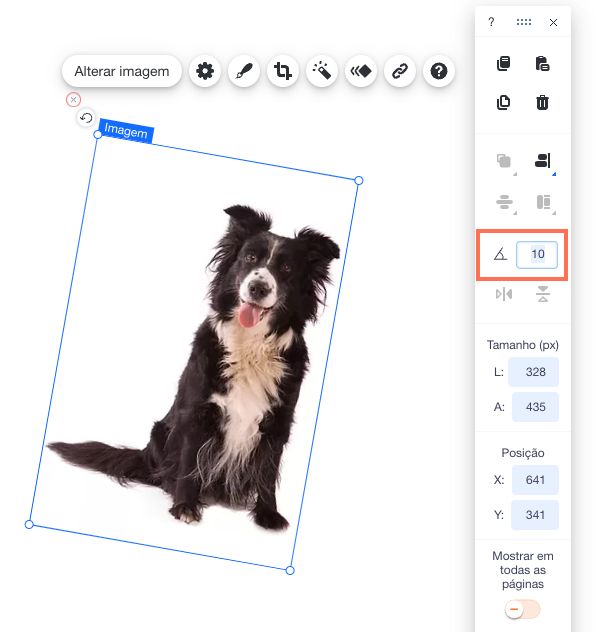Click the rotation angle input field
Screen dimensions: 596x632
click(537, 254)
